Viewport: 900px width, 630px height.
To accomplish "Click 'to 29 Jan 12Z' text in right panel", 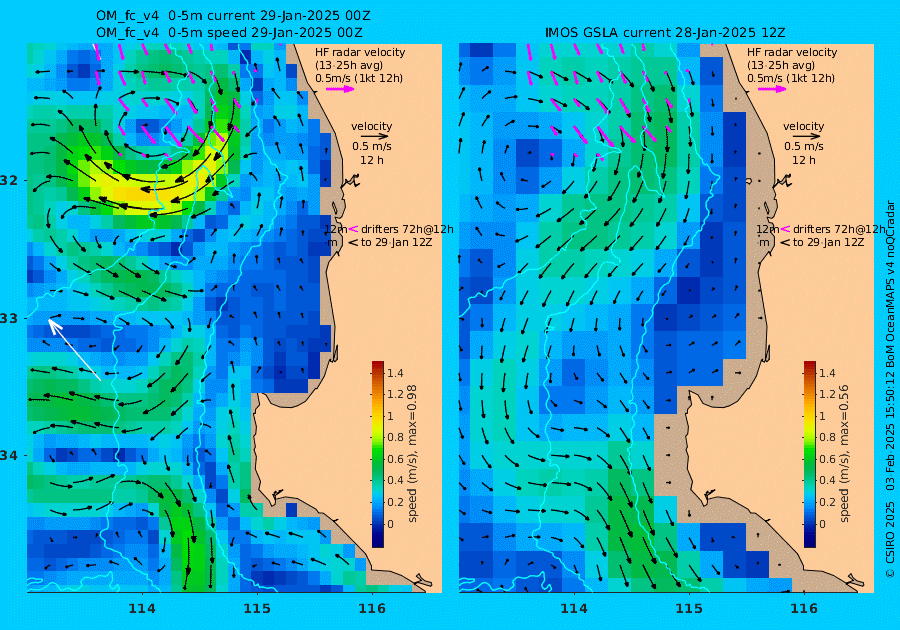I will coord(828,242).
